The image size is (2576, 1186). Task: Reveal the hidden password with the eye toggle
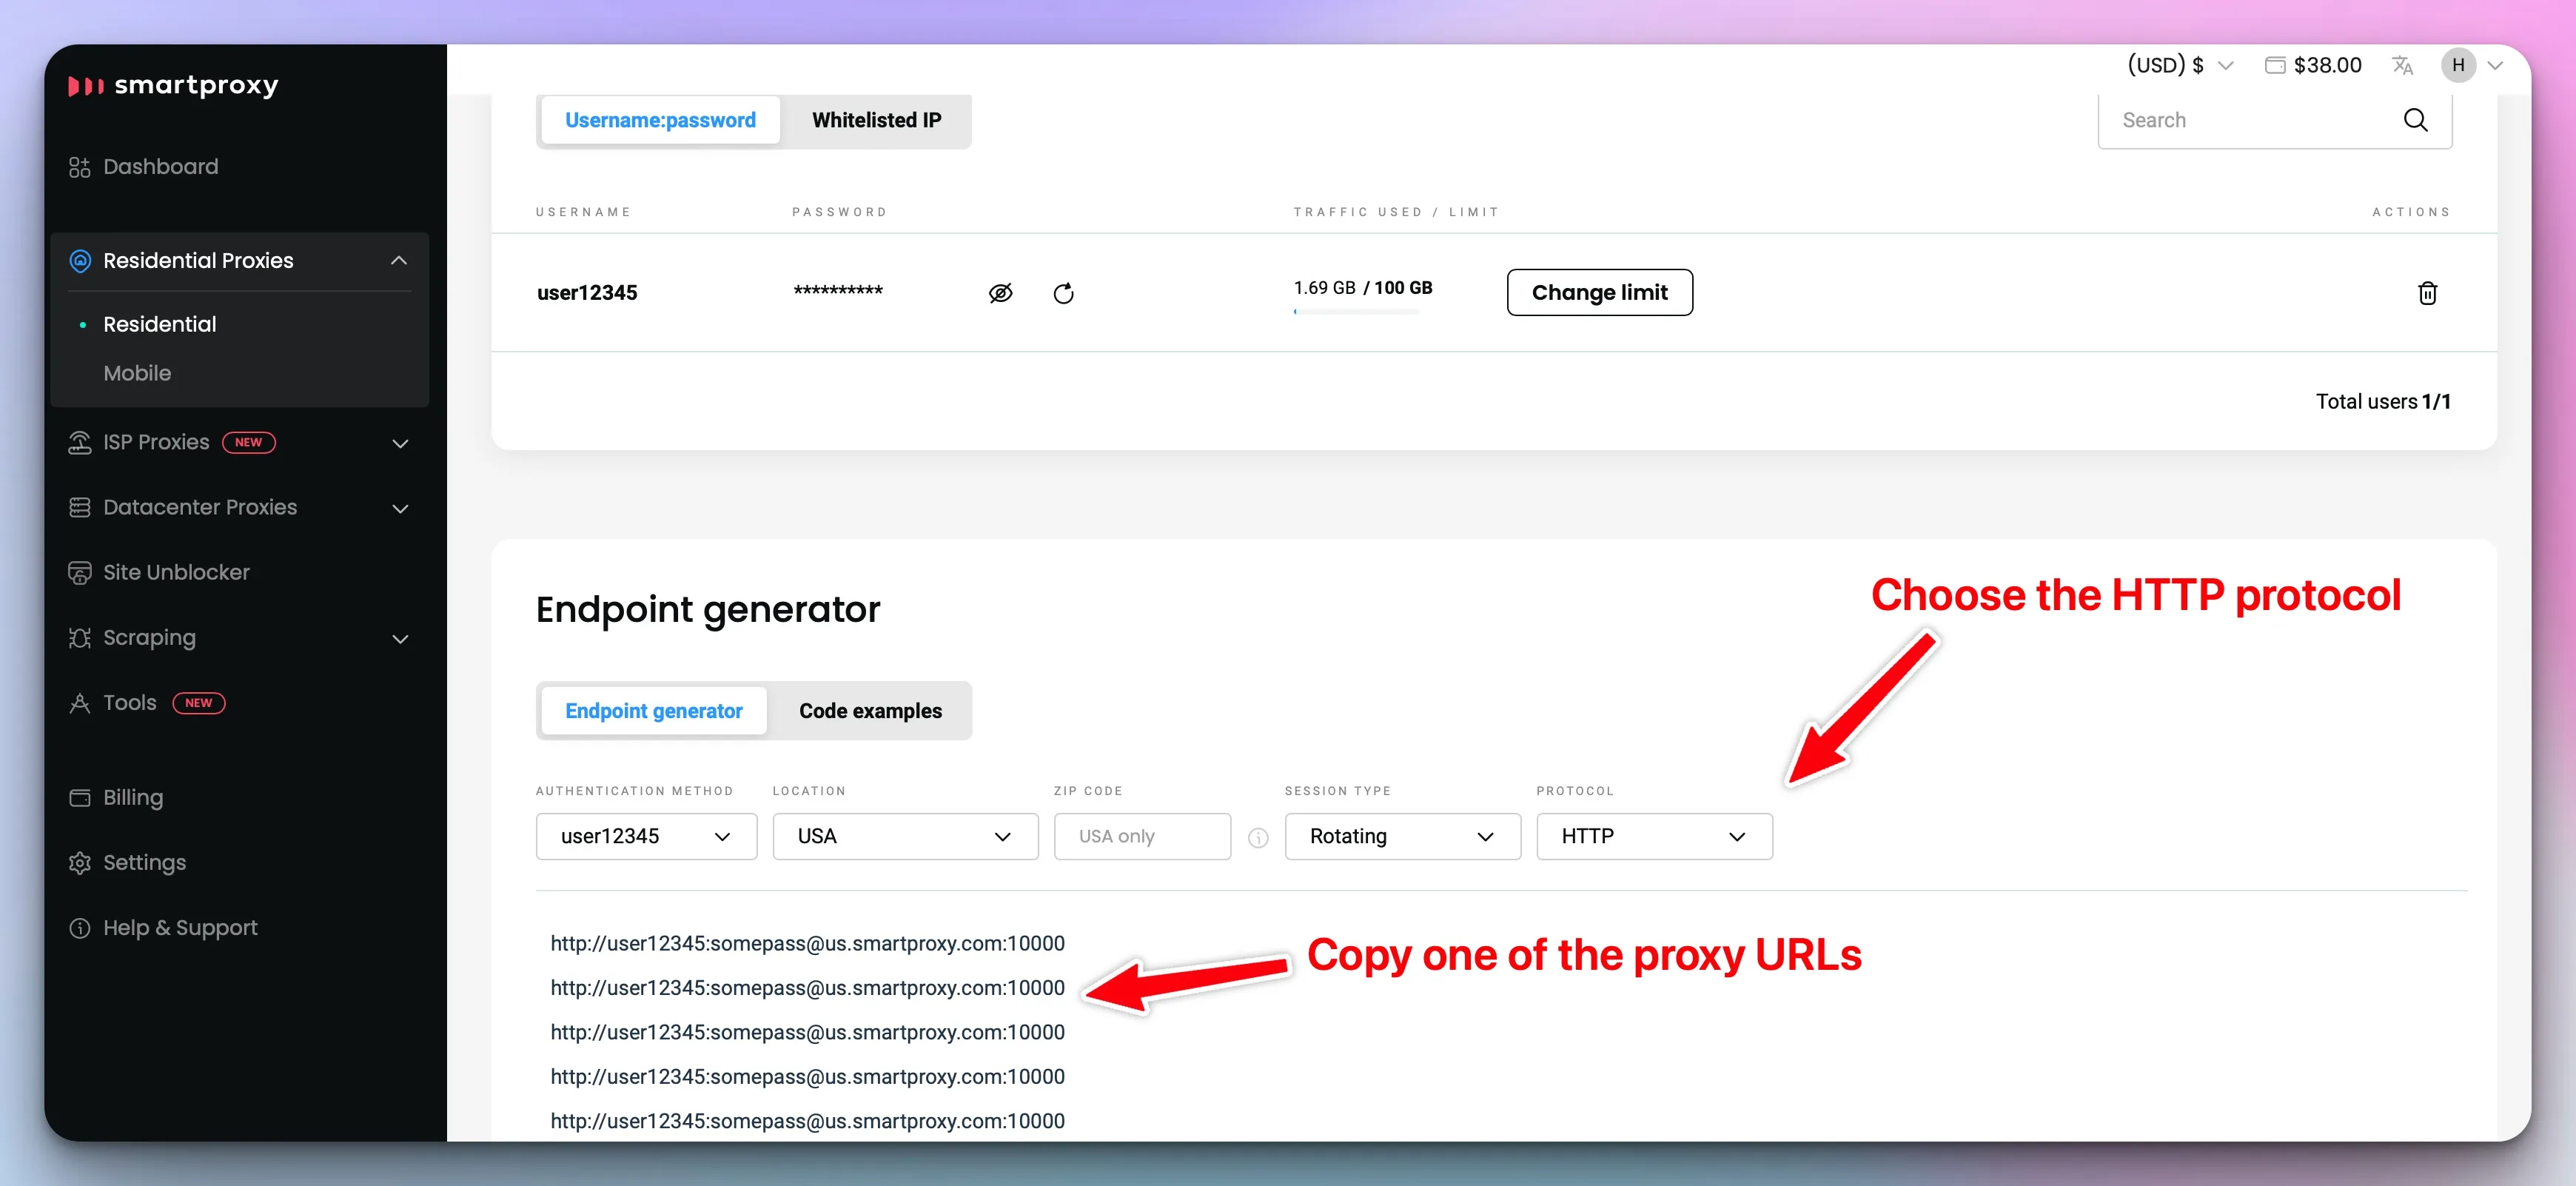[x=1000, y=292]
